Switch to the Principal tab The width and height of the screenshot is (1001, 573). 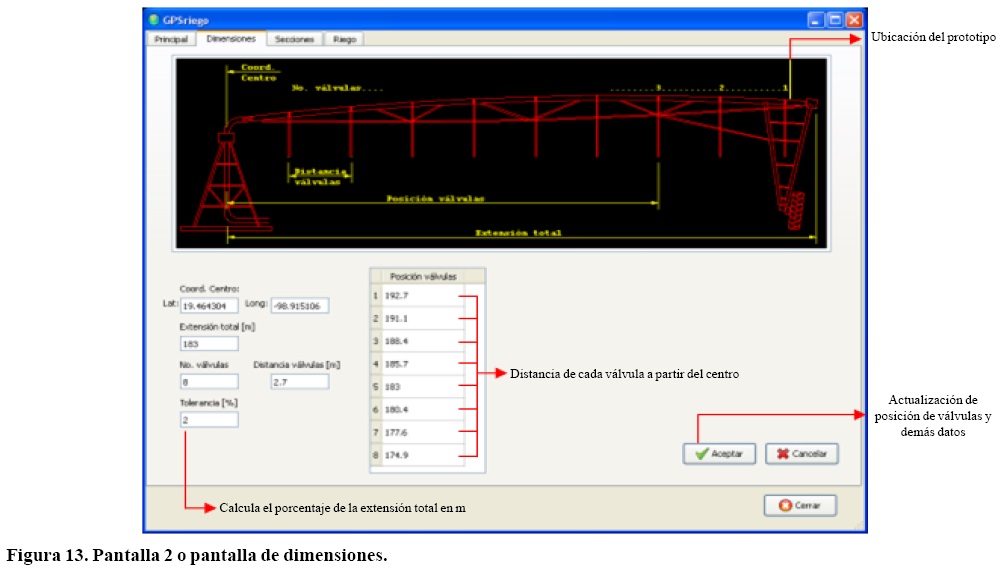tap(170, 39)
